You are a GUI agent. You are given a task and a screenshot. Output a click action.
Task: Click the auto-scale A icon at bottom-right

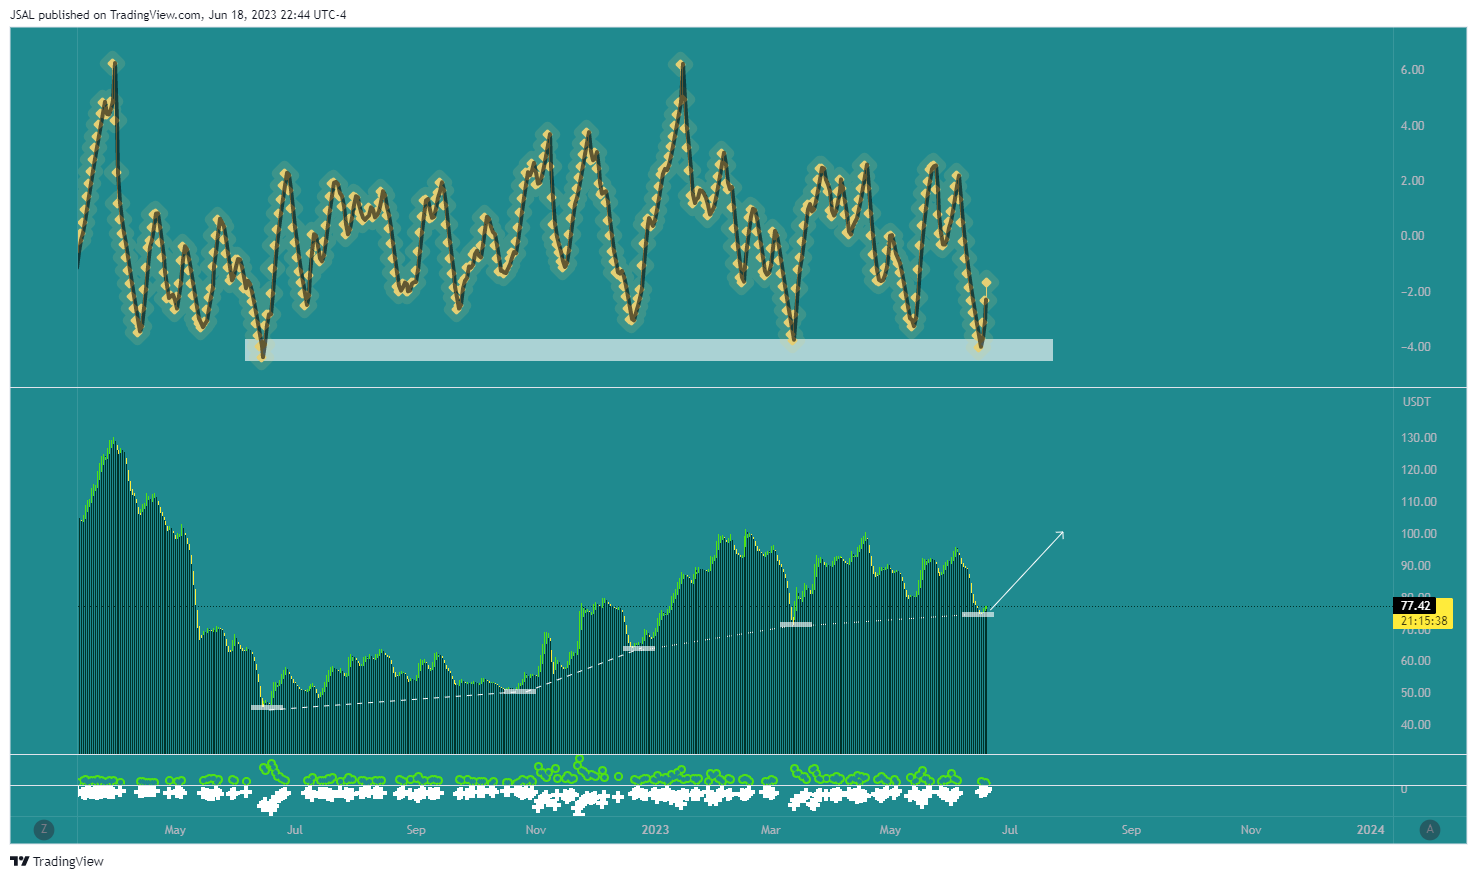1430,829
